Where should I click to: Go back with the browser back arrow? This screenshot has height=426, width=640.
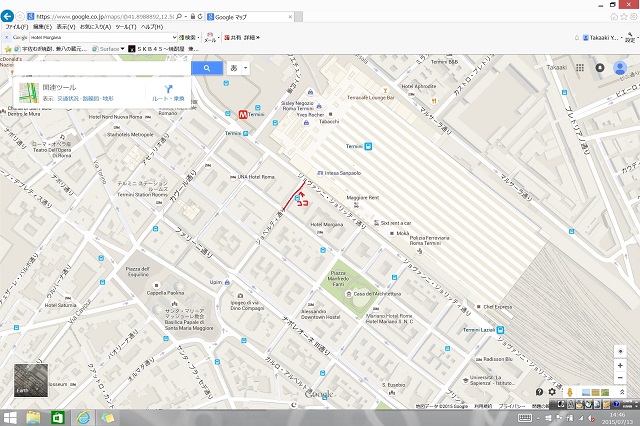coord(7,16)
